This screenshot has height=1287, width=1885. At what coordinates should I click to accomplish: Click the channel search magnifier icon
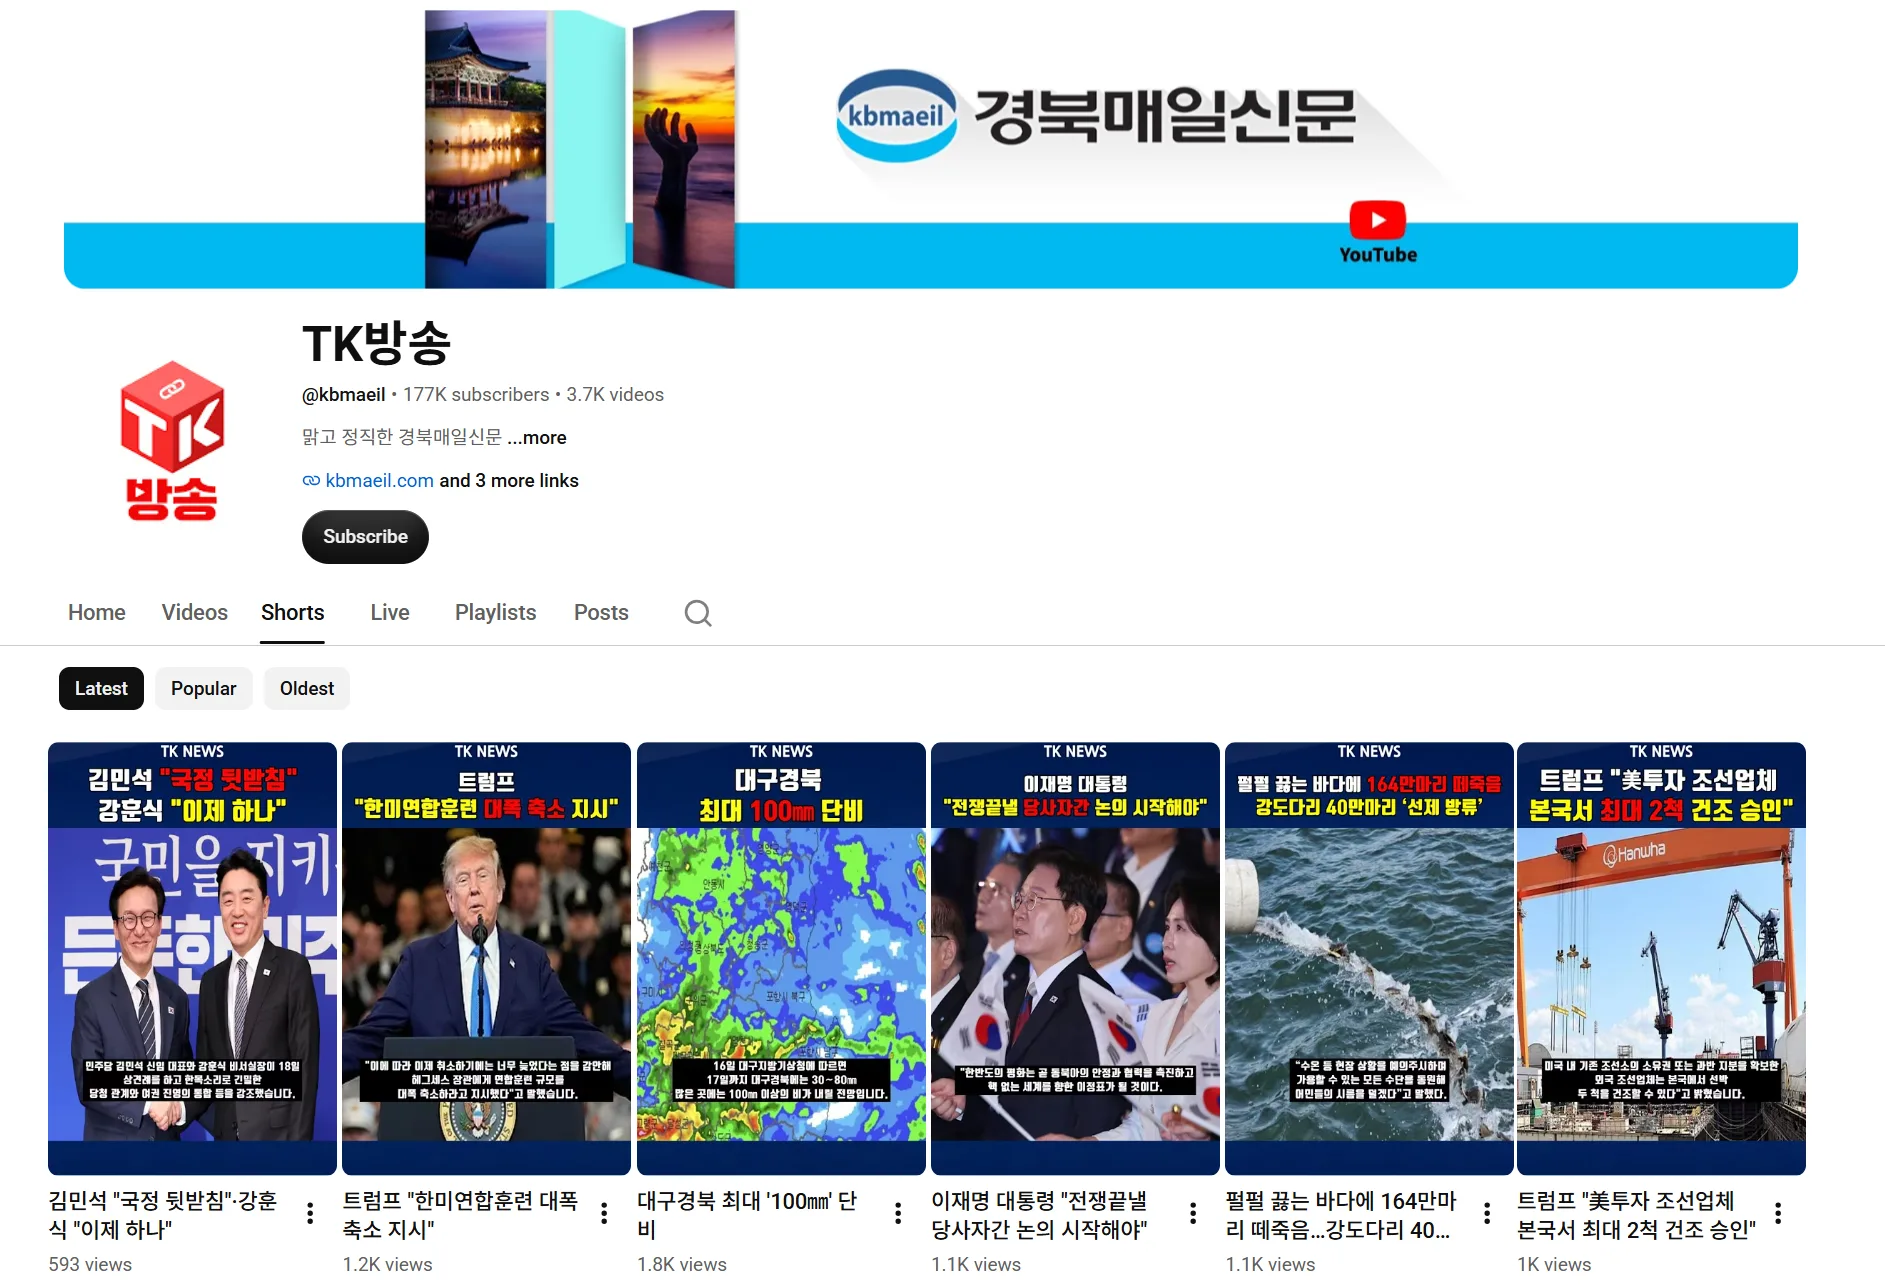pyautogui.click(x=698, y=613)
